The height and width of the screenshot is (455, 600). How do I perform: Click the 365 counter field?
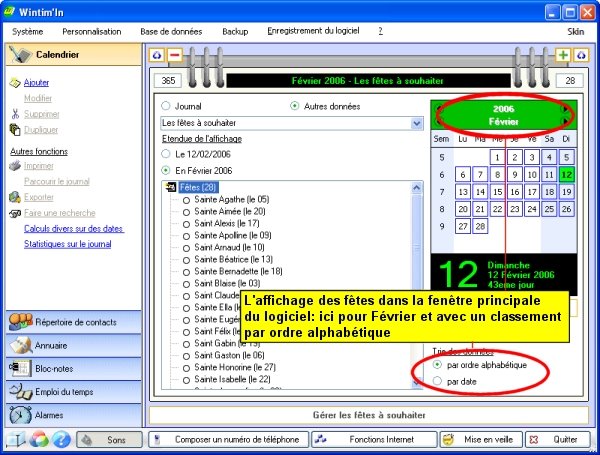[168, 80]
